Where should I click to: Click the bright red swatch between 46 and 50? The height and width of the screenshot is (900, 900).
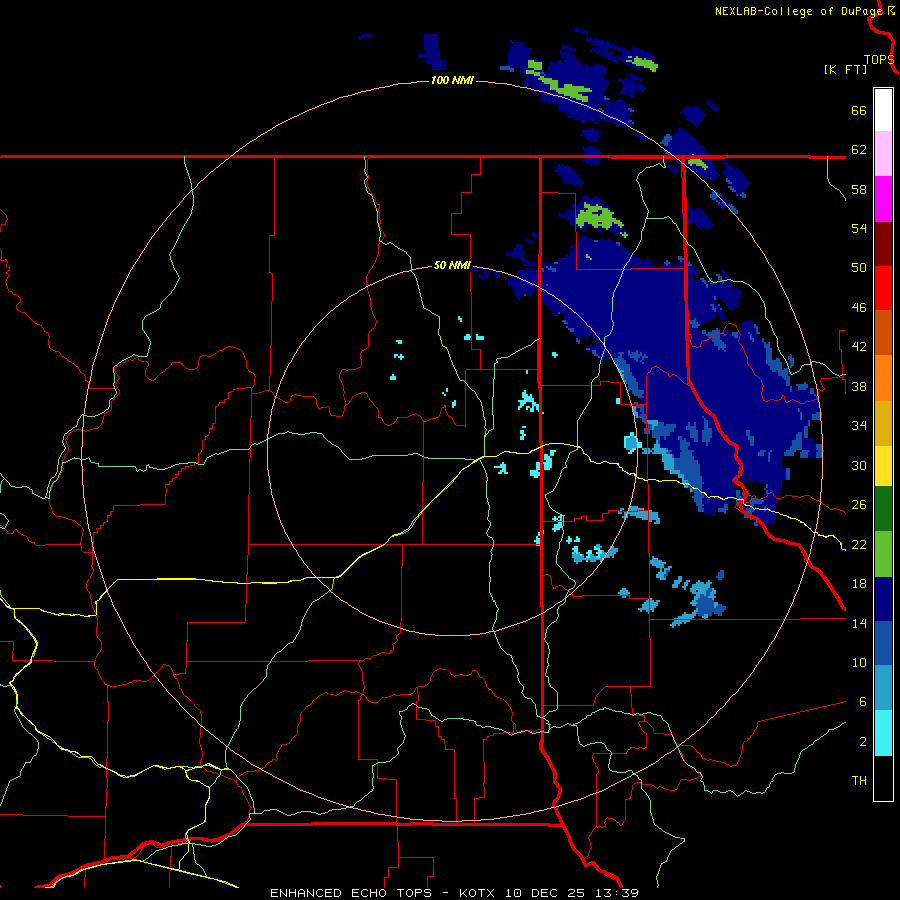click(x=883, y=288)
